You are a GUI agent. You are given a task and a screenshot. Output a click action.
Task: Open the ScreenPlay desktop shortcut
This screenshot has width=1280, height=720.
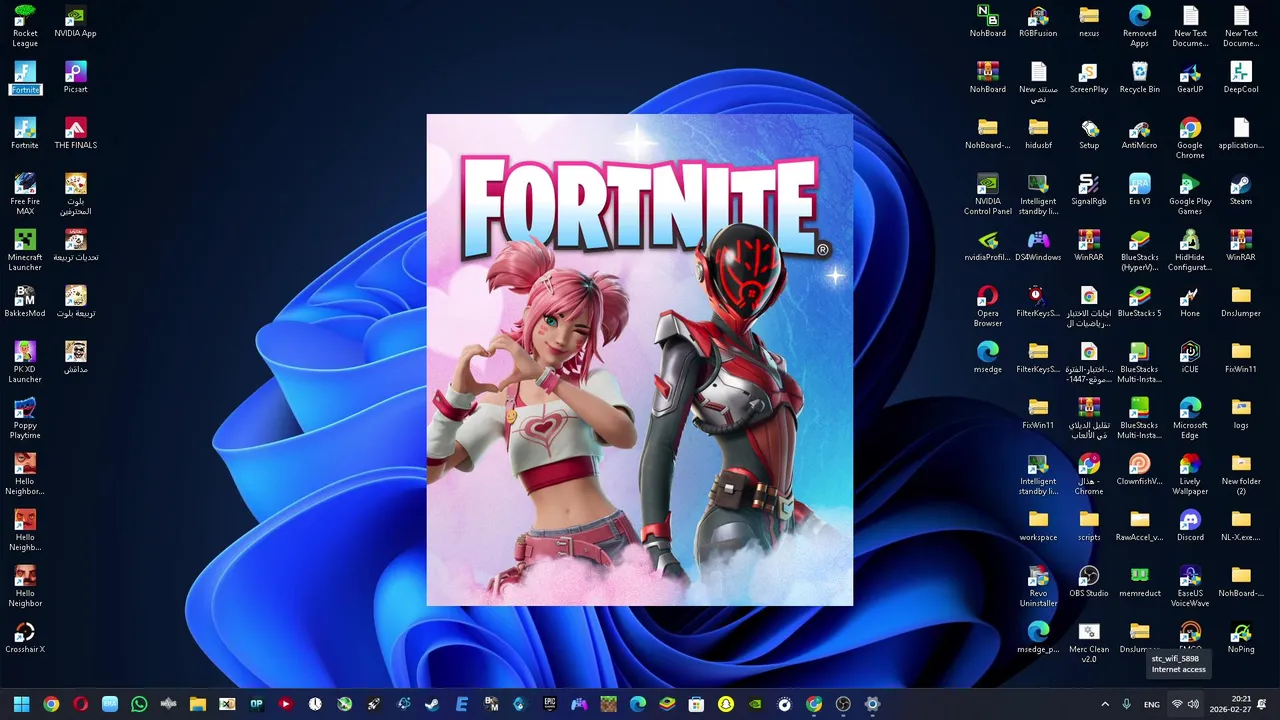[x=1089, y=77]
